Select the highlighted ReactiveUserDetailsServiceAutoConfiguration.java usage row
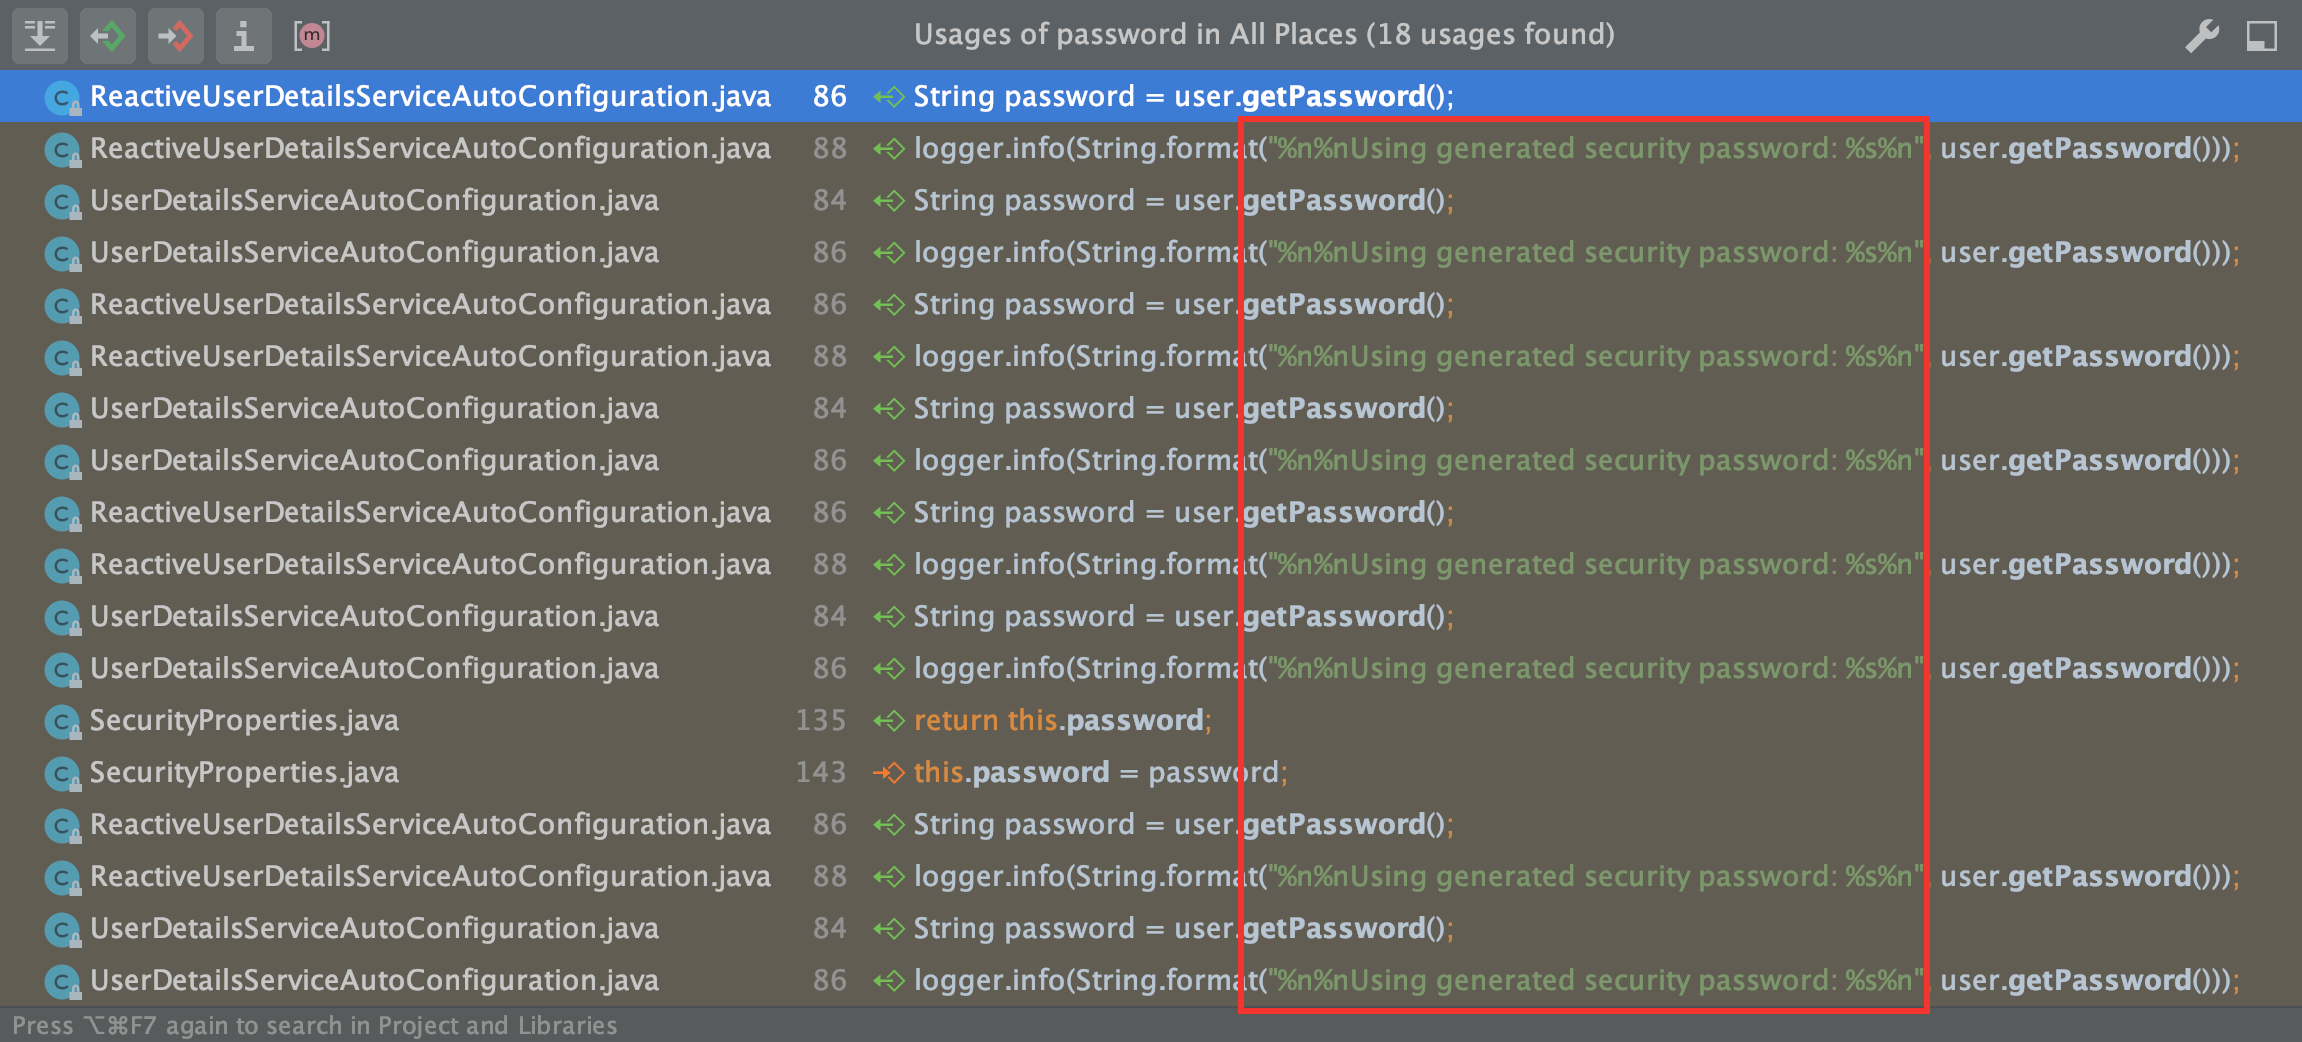Screen dimensions: 2302x1042 430,97
